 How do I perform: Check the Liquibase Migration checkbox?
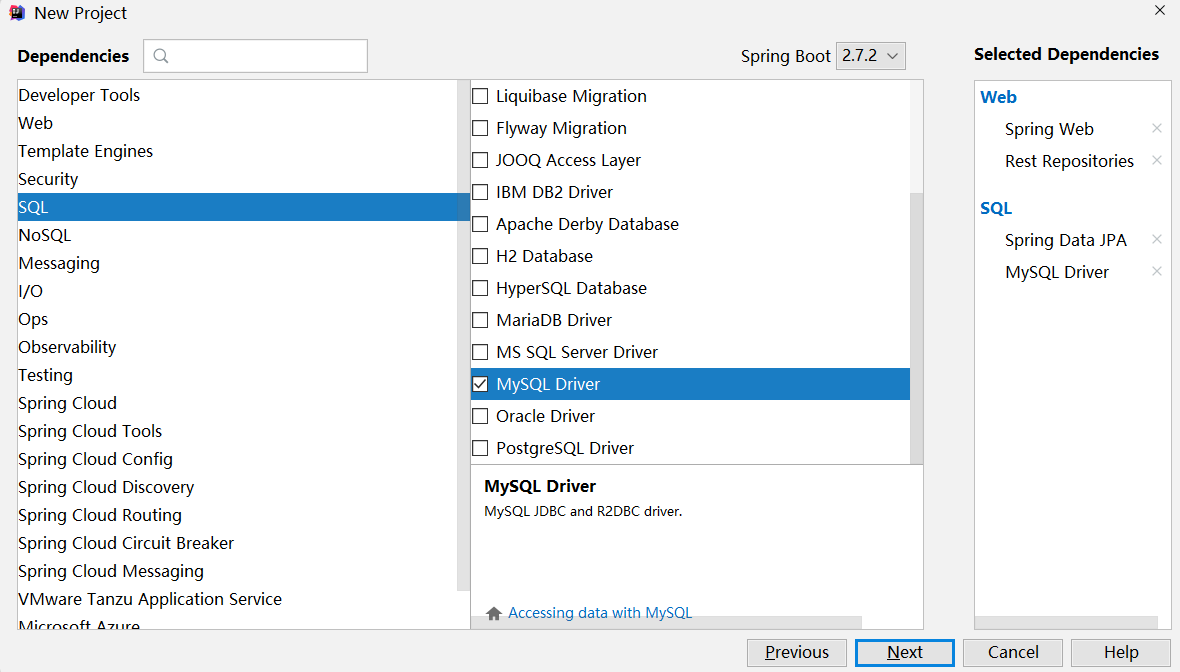[480, 96]
